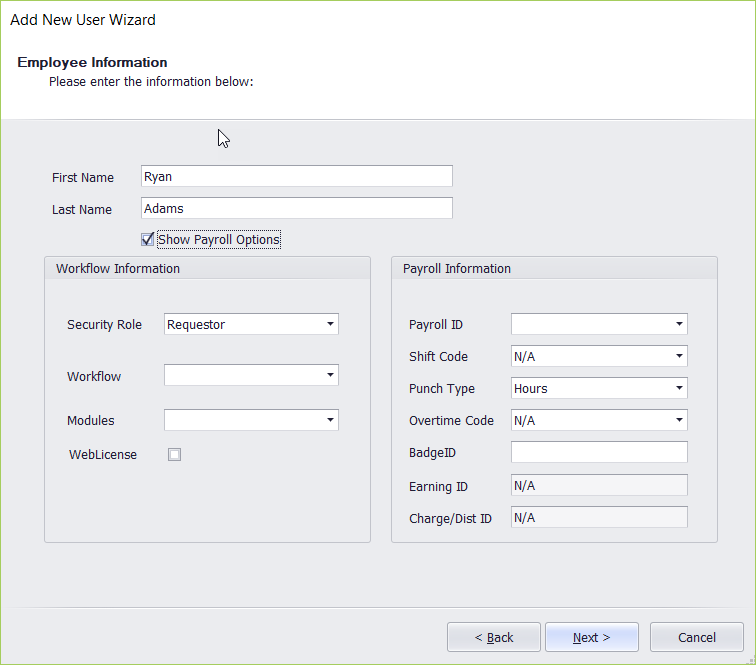This screenshot has width=756, height=665.
Task: Proceed by clicking the Next button
Action: coord(591,637)
